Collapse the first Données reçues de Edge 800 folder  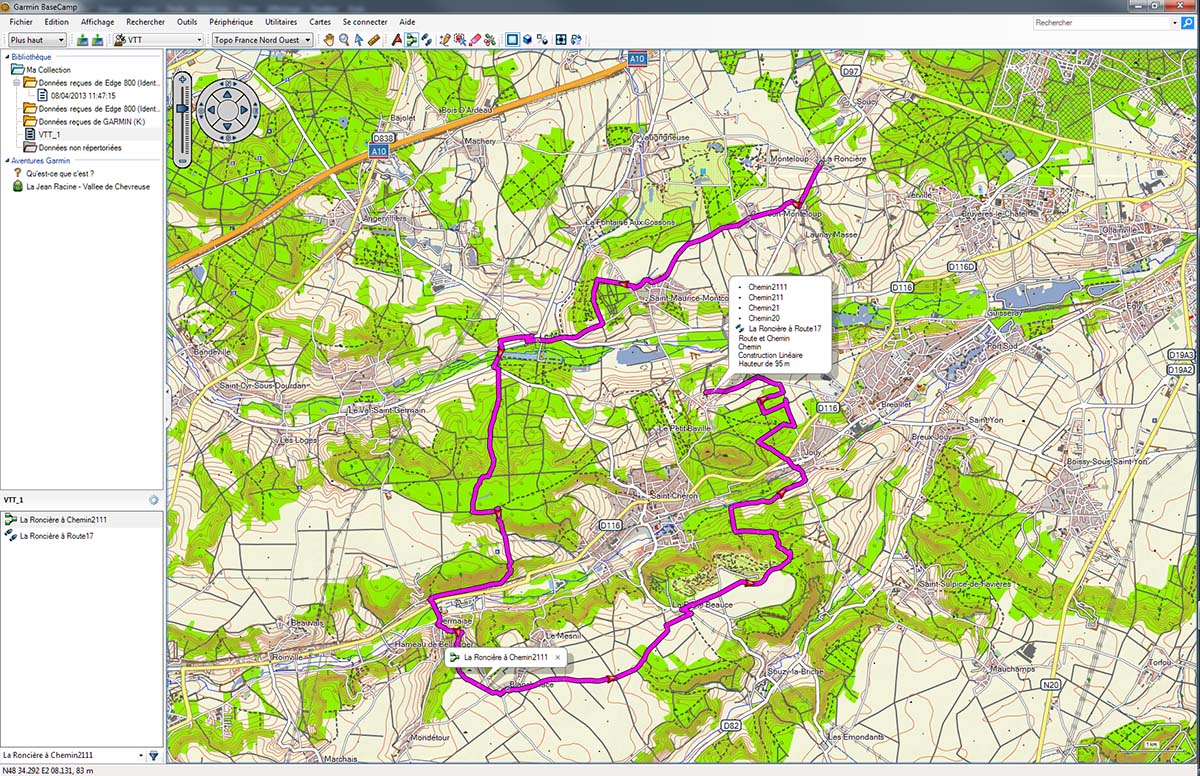16,82
